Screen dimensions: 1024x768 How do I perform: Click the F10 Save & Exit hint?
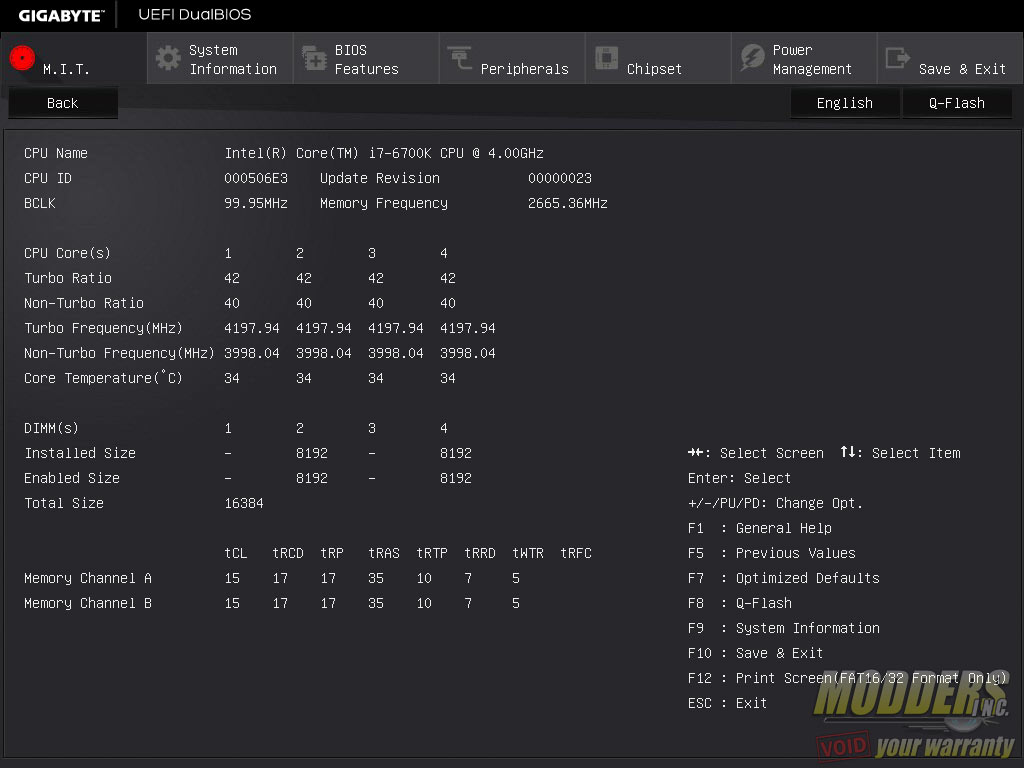tap(756, 653)
